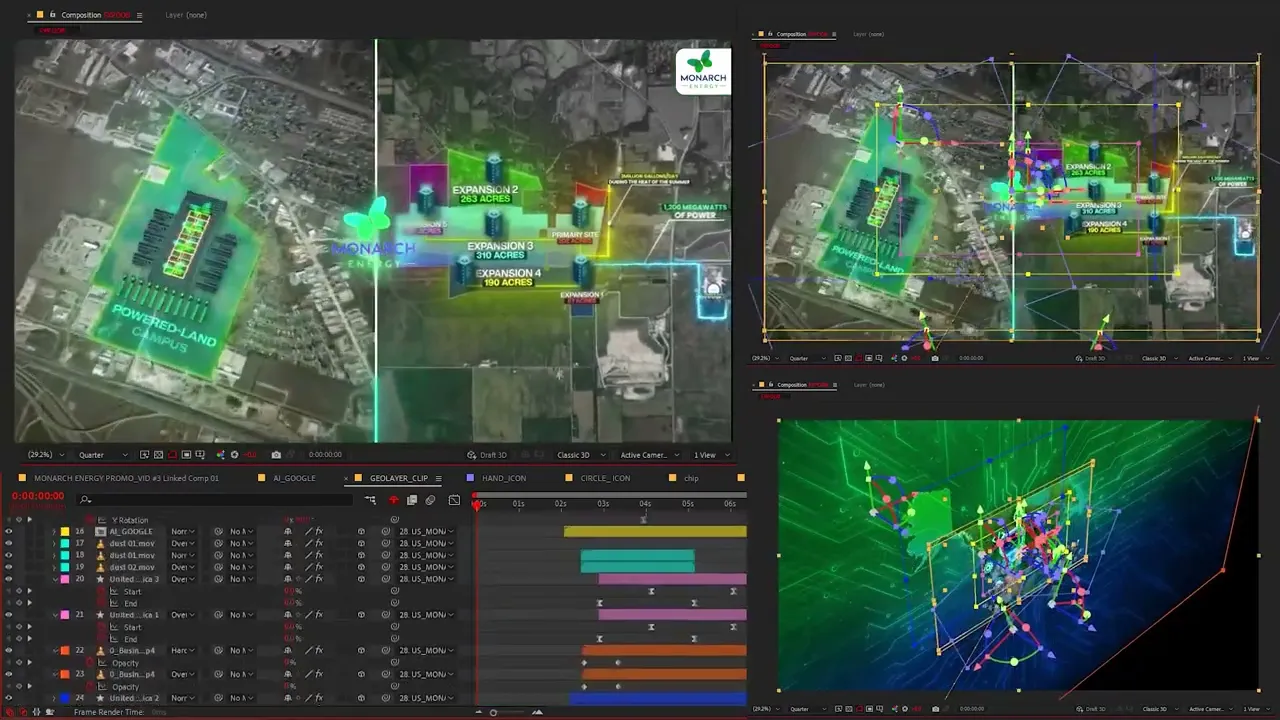The height and width of the screenshot is (720, 1280).
Task: Open Layer (none) tab in left viewer
Action: [186, 15]
